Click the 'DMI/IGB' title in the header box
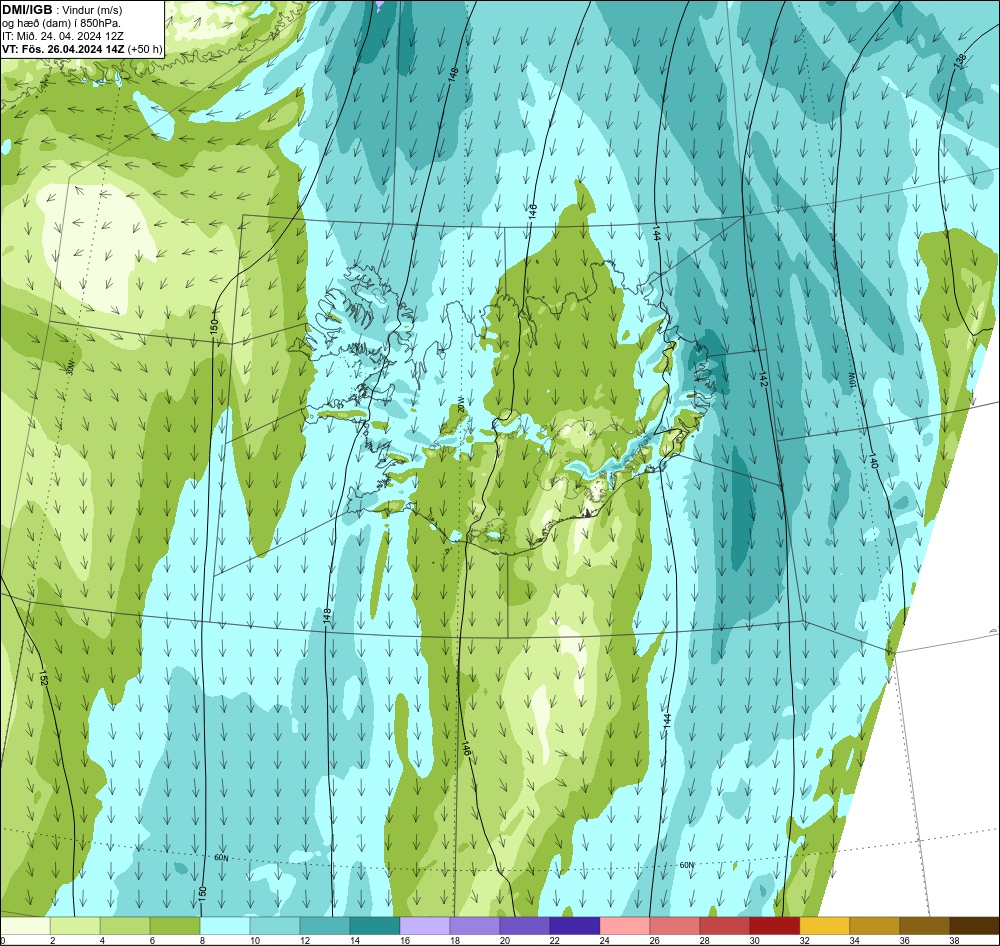 pos(27,10)
